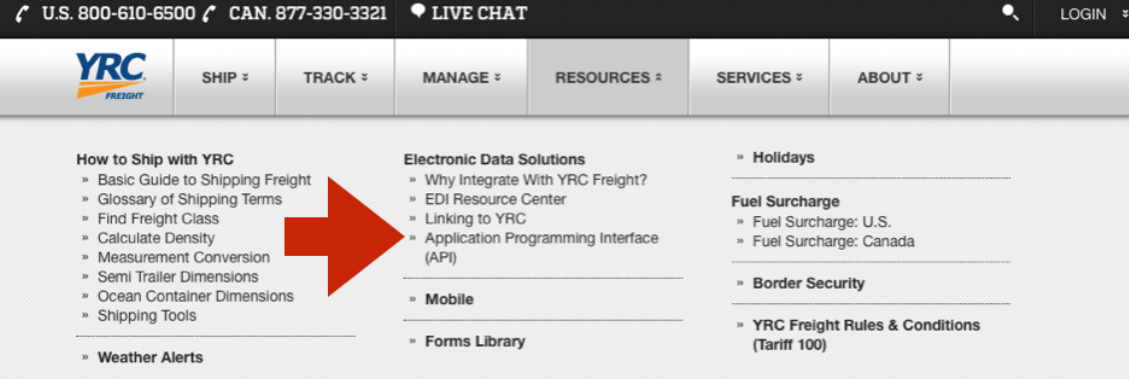This screenshot has height=379, width=1129.
Task: Click the Live Chat speech bubble icon
Action: (418, 12)
